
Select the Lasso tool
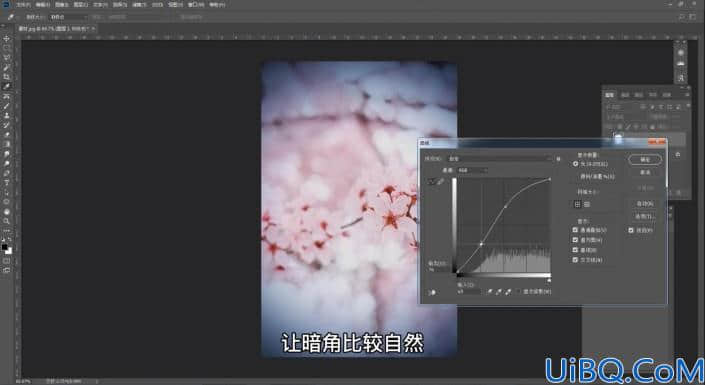(6, 58)
